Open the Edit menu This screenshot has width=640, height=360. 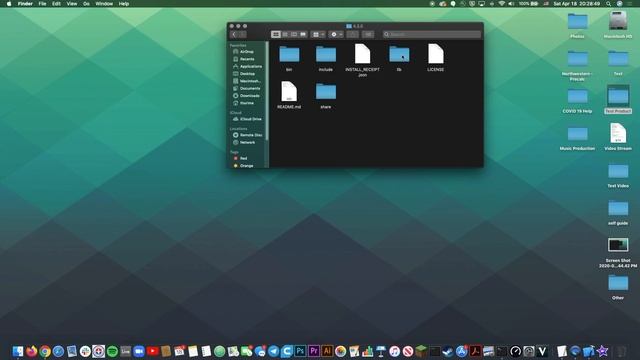click(x=56, y=4)
